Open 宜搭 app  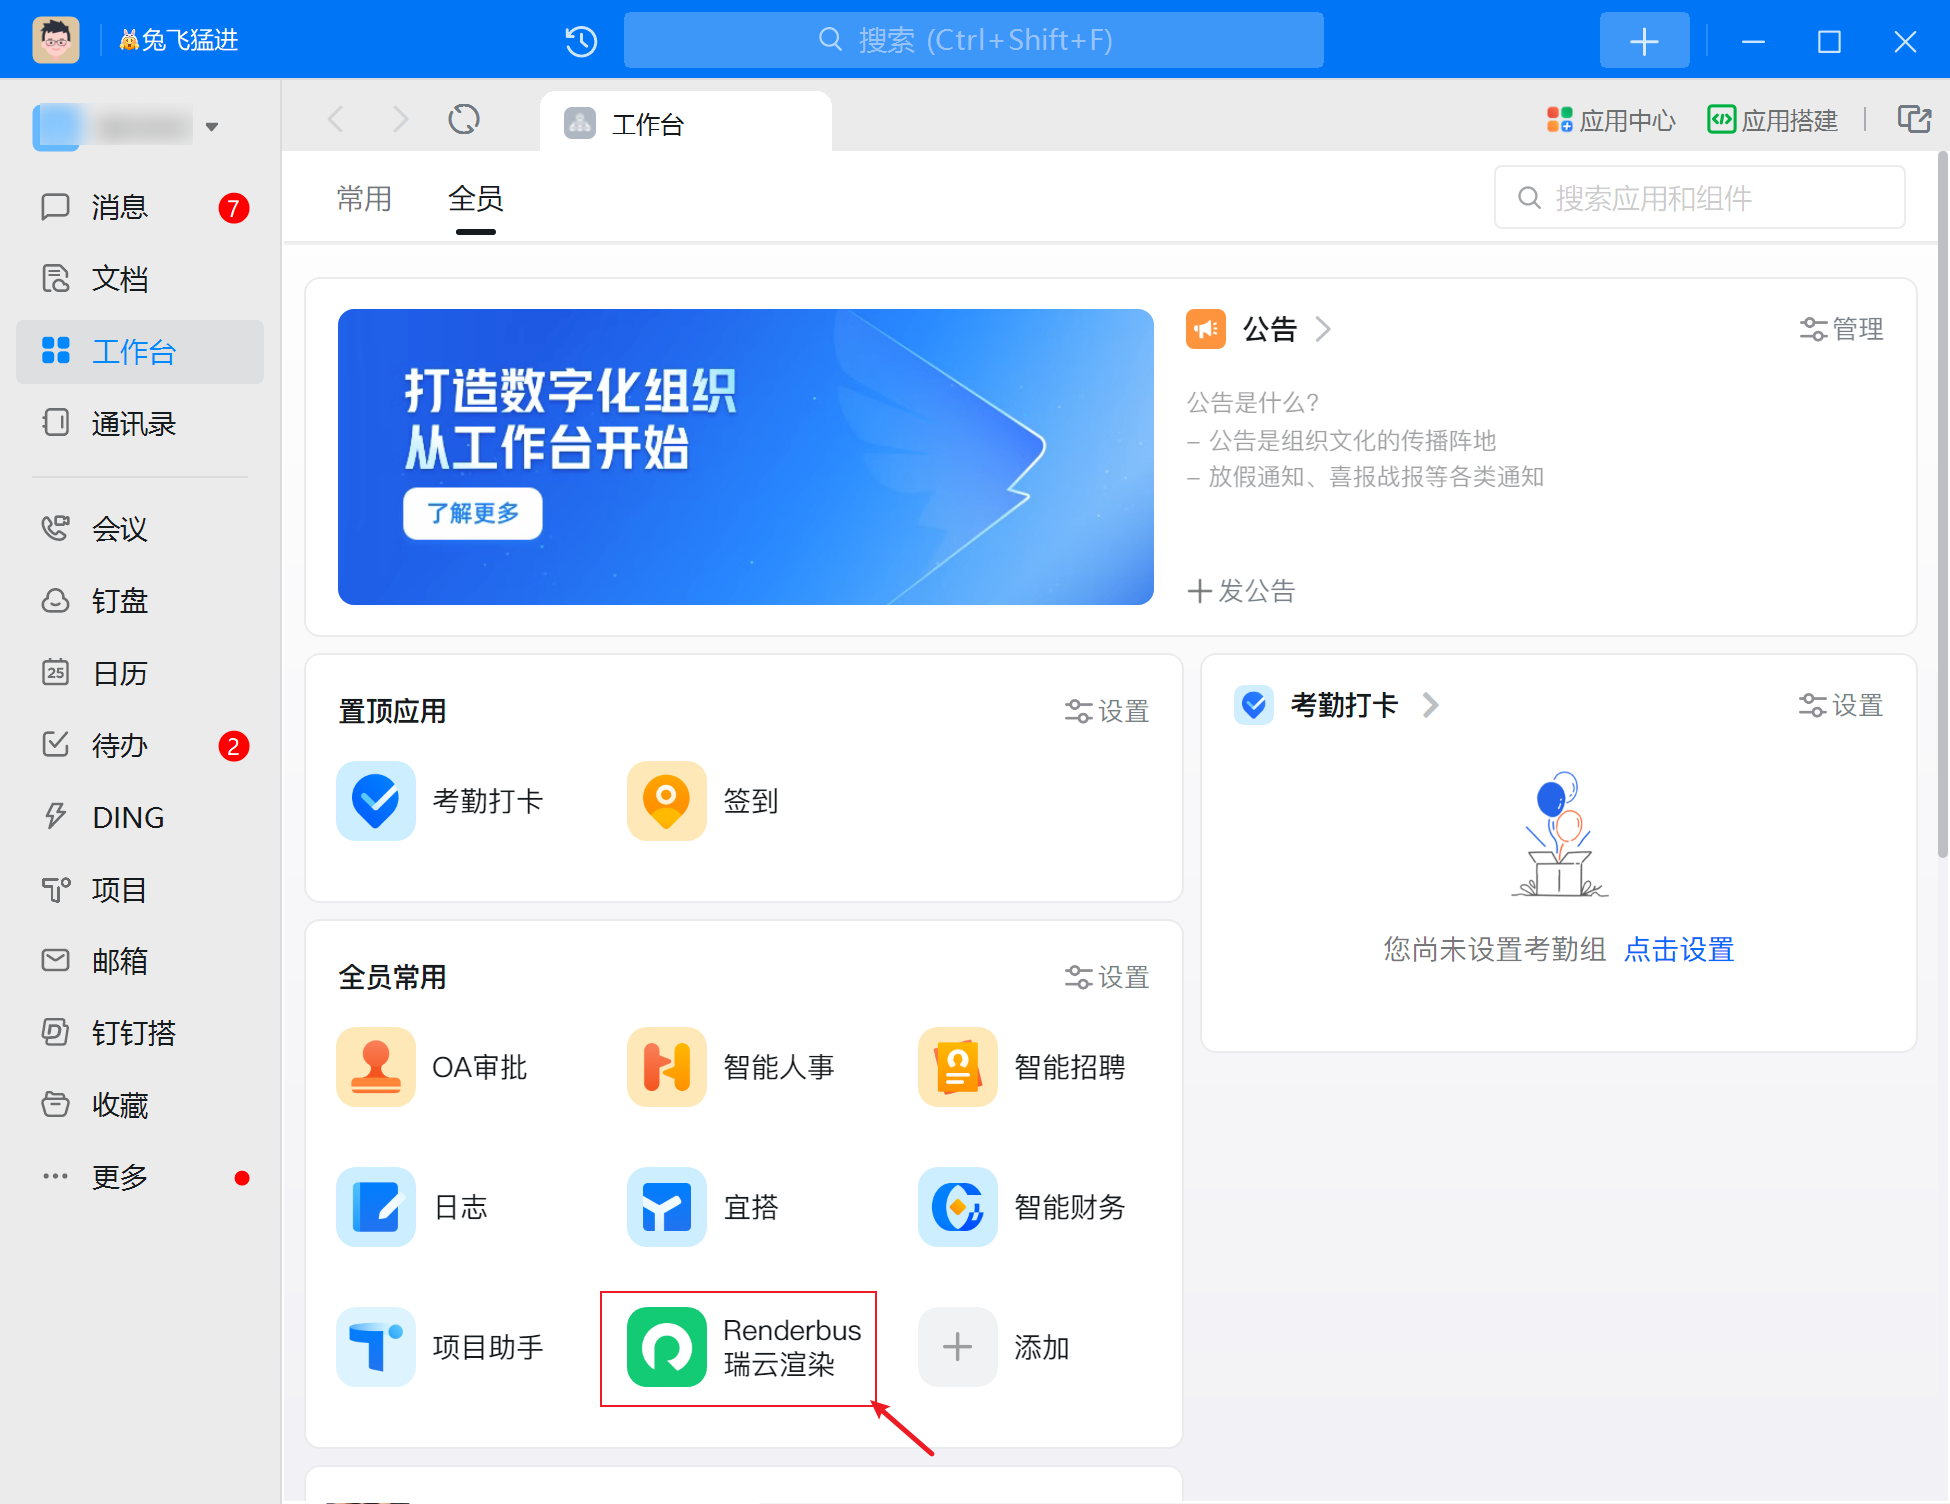click(703, 1207)
